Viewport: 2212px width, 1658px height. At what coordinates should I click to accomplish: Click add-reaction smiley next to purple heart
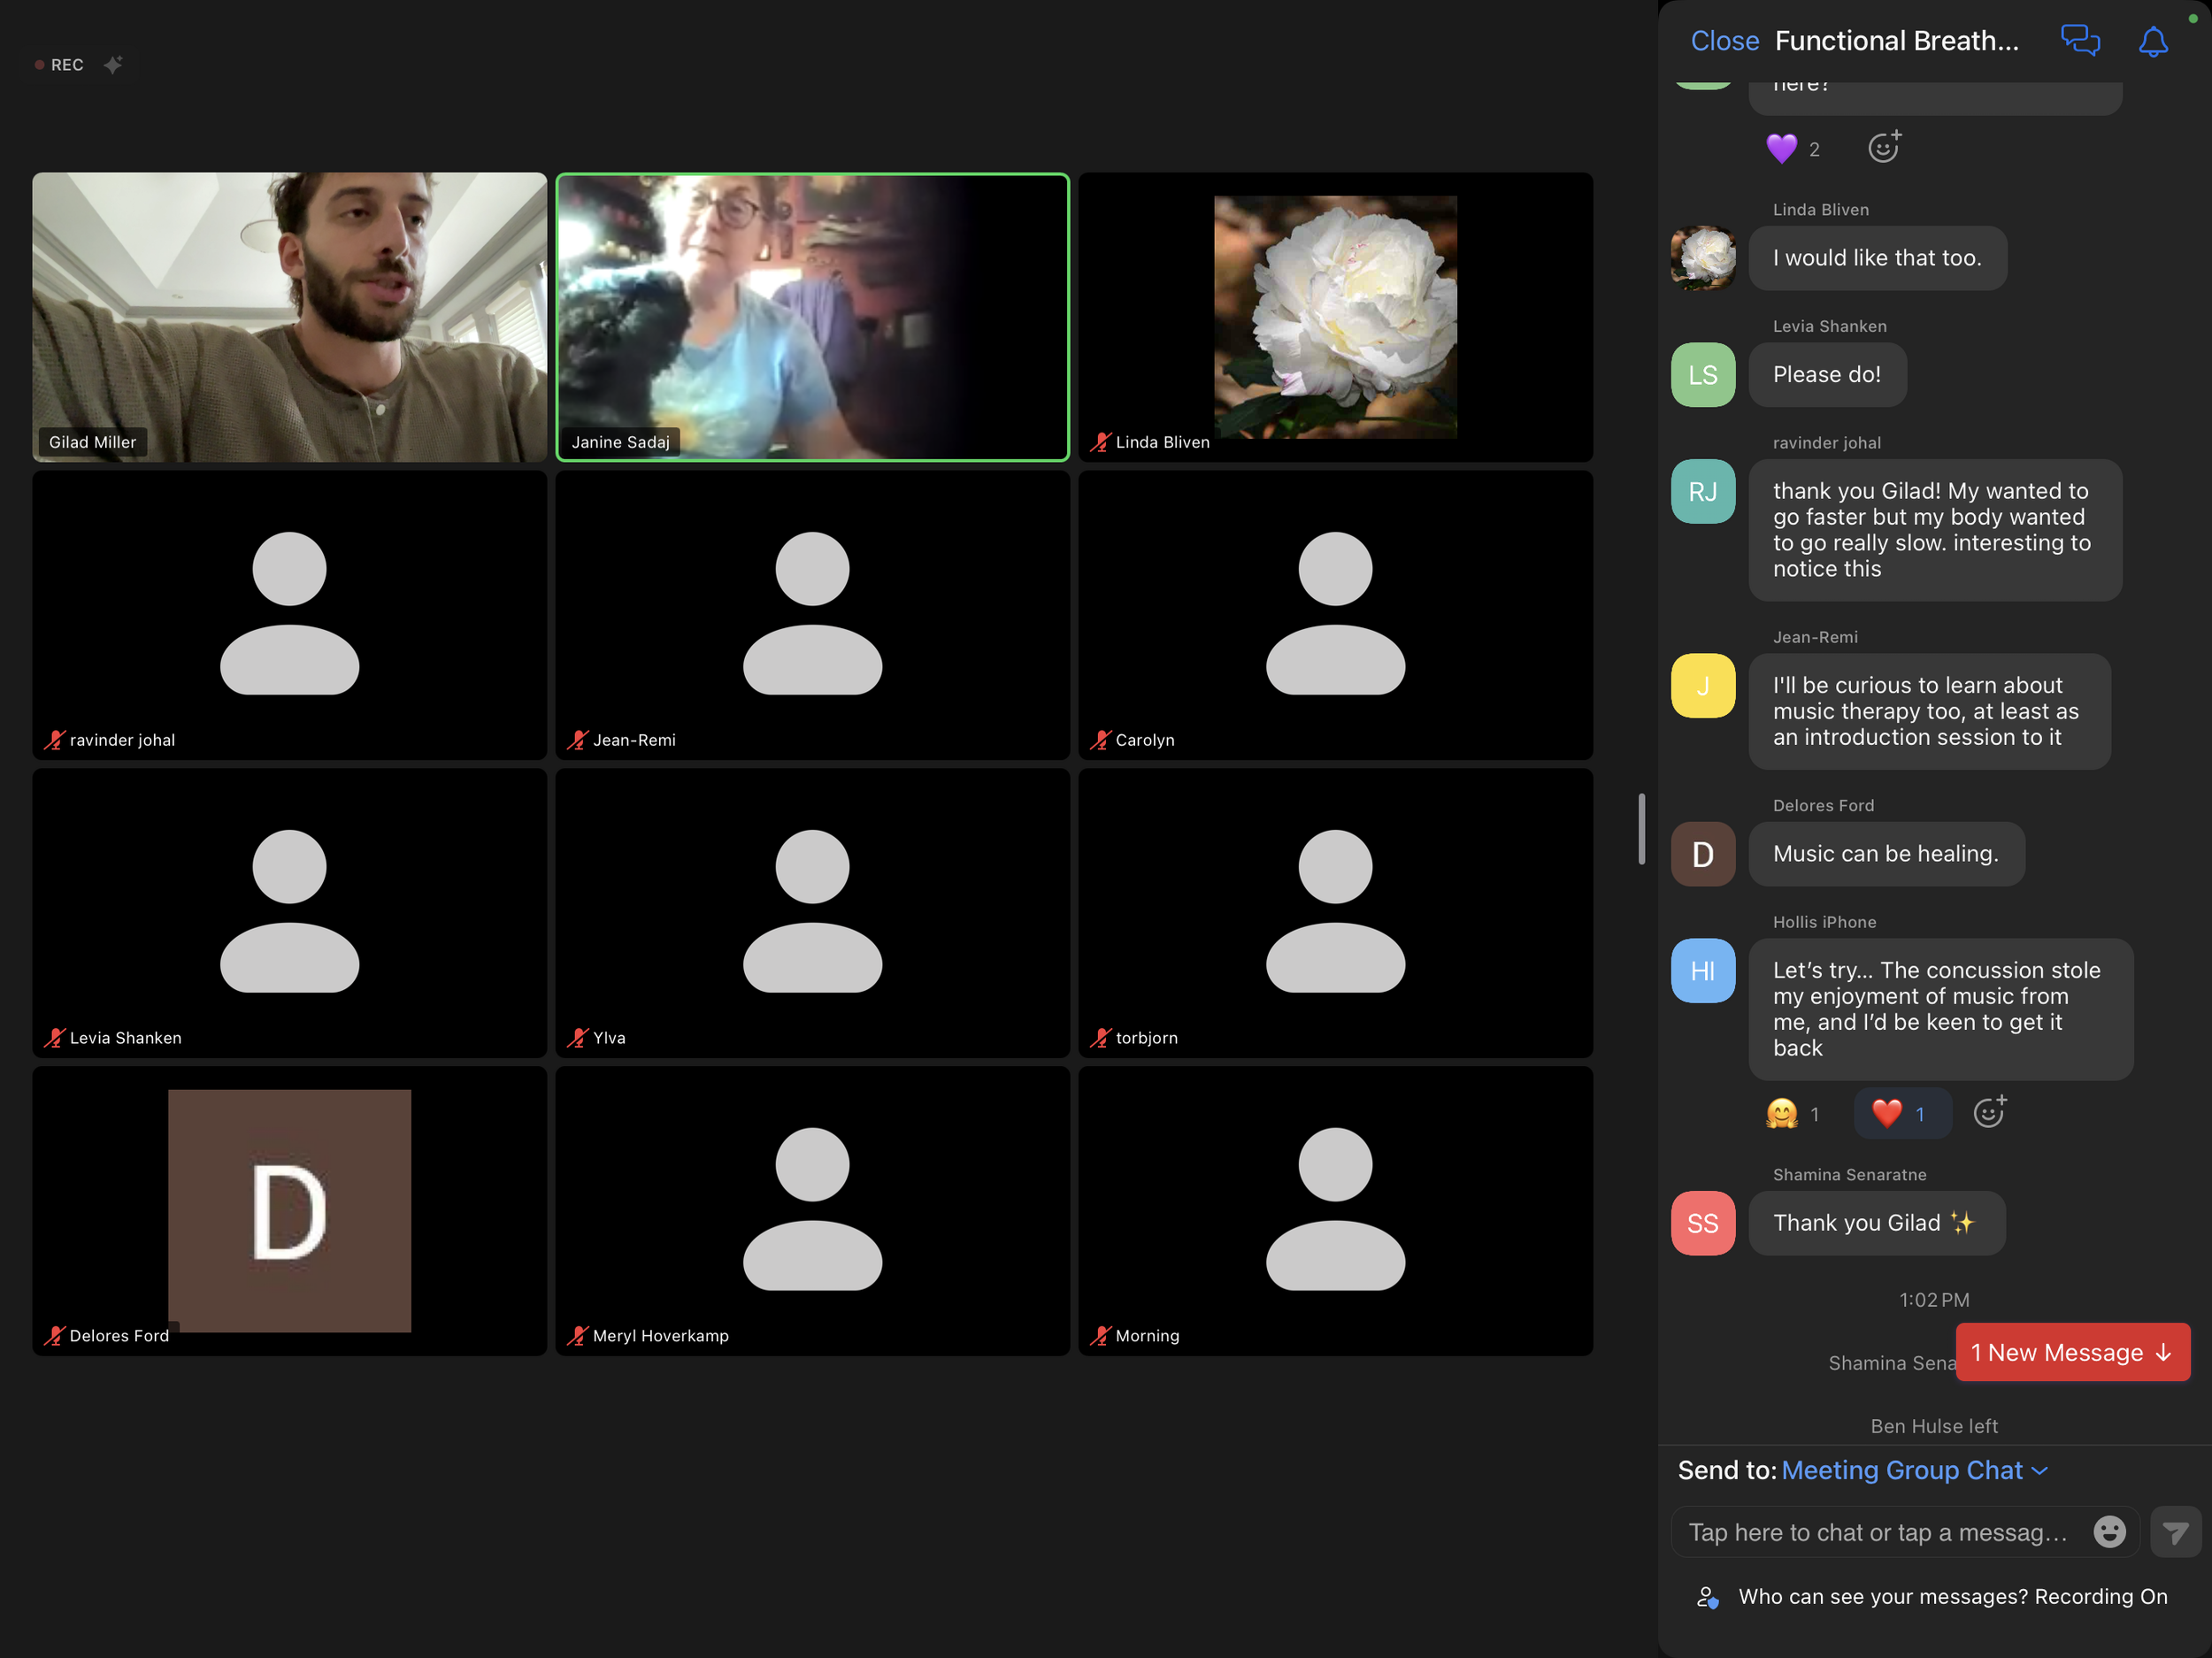pyautogui.click(x=1884, y=147)
